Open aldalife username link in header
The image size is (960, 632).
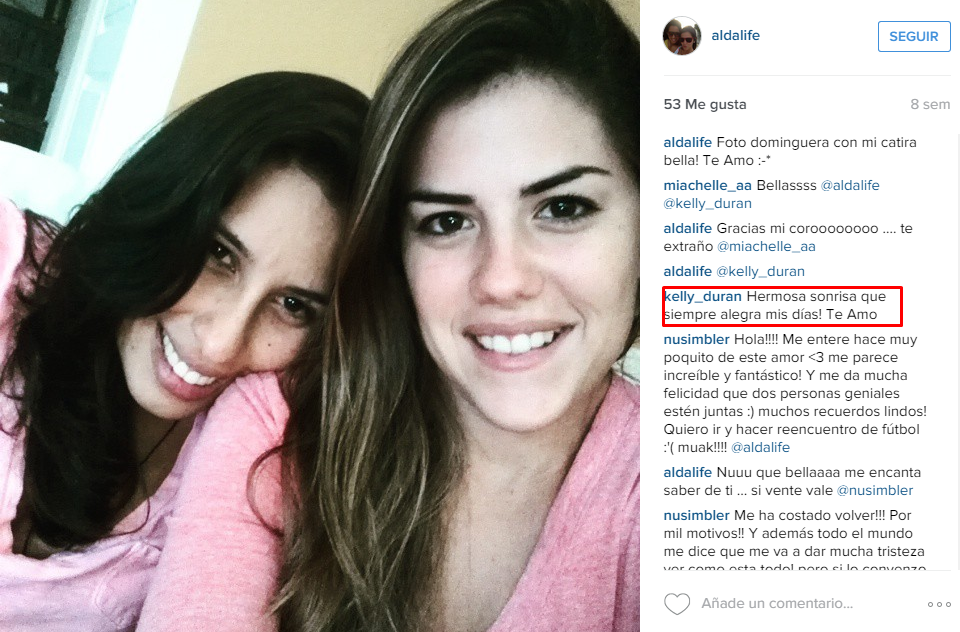735,36
